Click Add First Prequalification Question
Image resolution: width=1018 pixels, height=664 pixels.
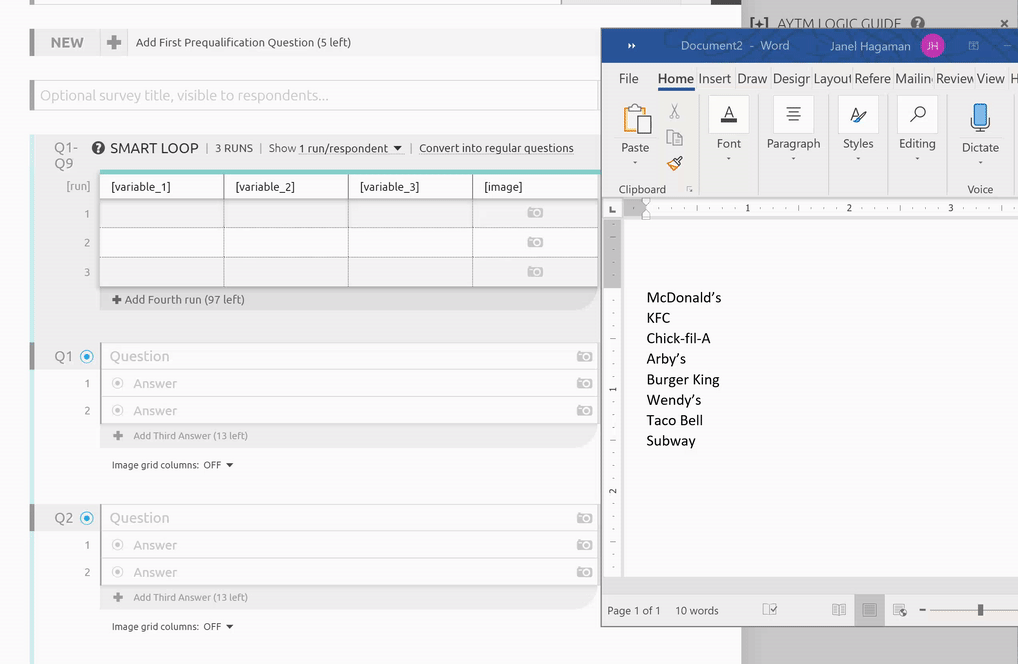[x=243, y=42]
